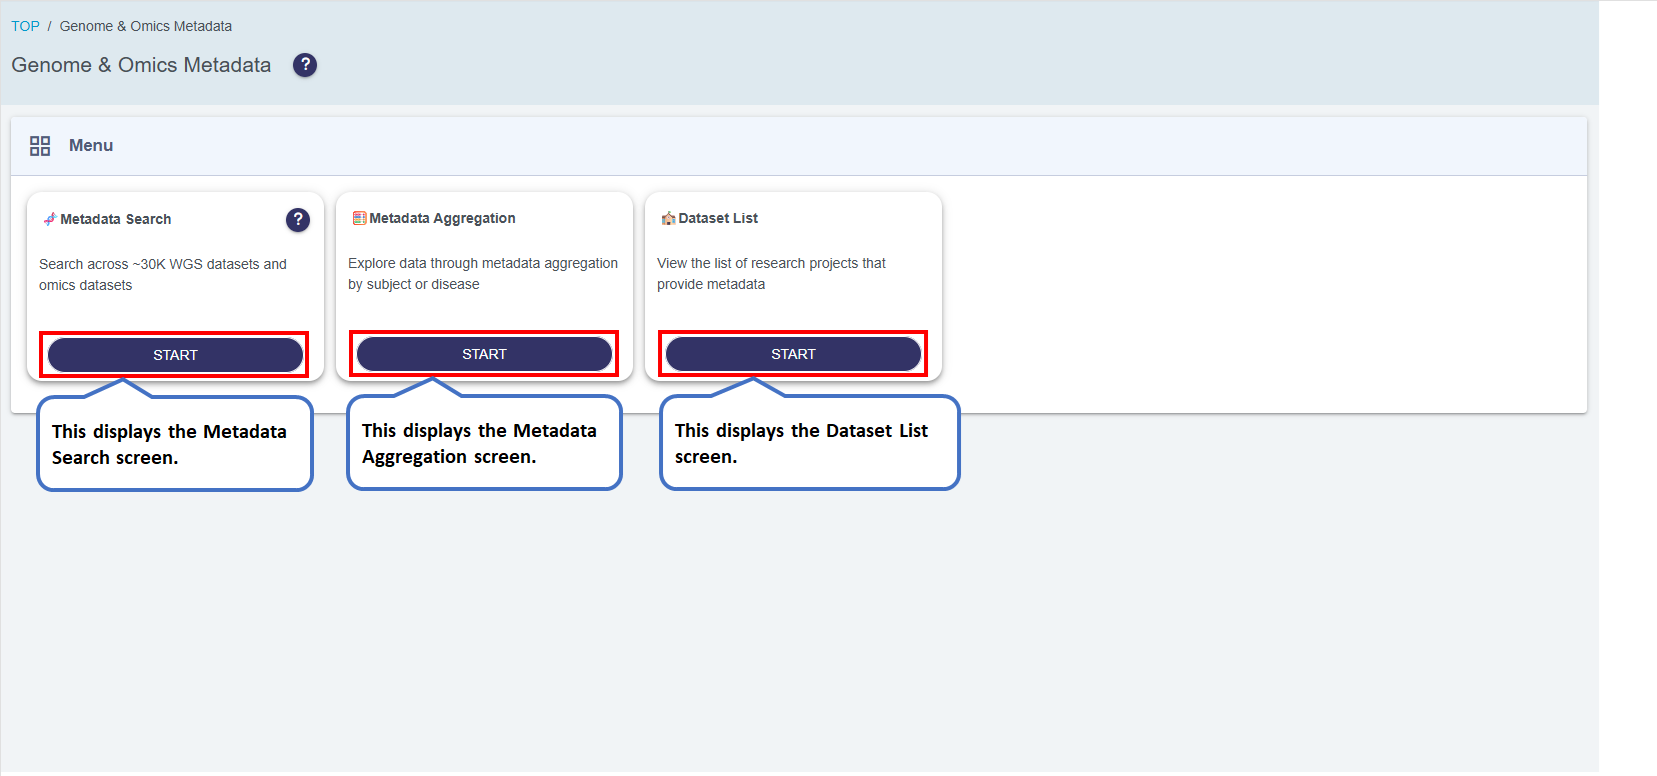The image size is (1657, 776).
Task: Click the Metadata Aggregation card icon
Action: click(359, 218)
